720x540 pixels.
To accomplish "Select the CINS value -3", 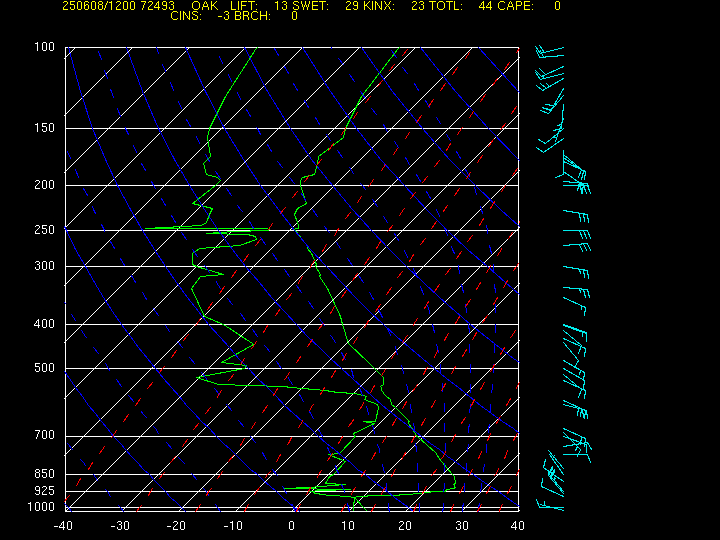I will (225, 16).
